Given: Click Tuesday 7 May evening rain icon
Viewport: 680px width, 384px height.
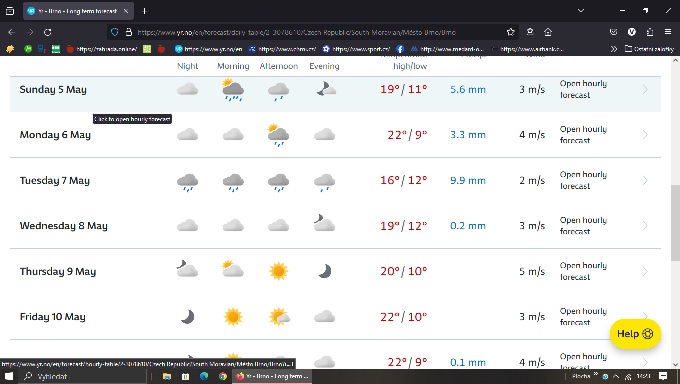Looking at the screenshot, I should click(324, 182).
